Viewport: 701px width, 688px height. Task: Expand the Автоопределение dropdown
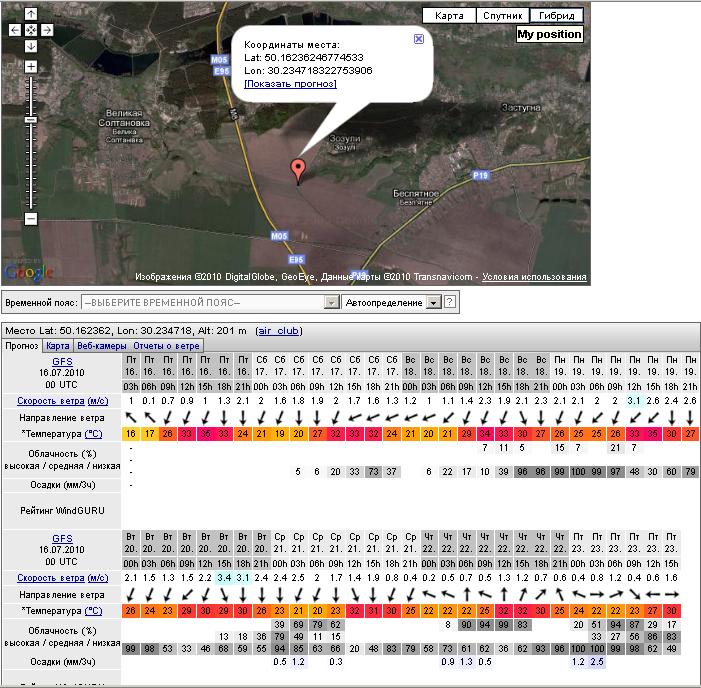coord(433,302)
